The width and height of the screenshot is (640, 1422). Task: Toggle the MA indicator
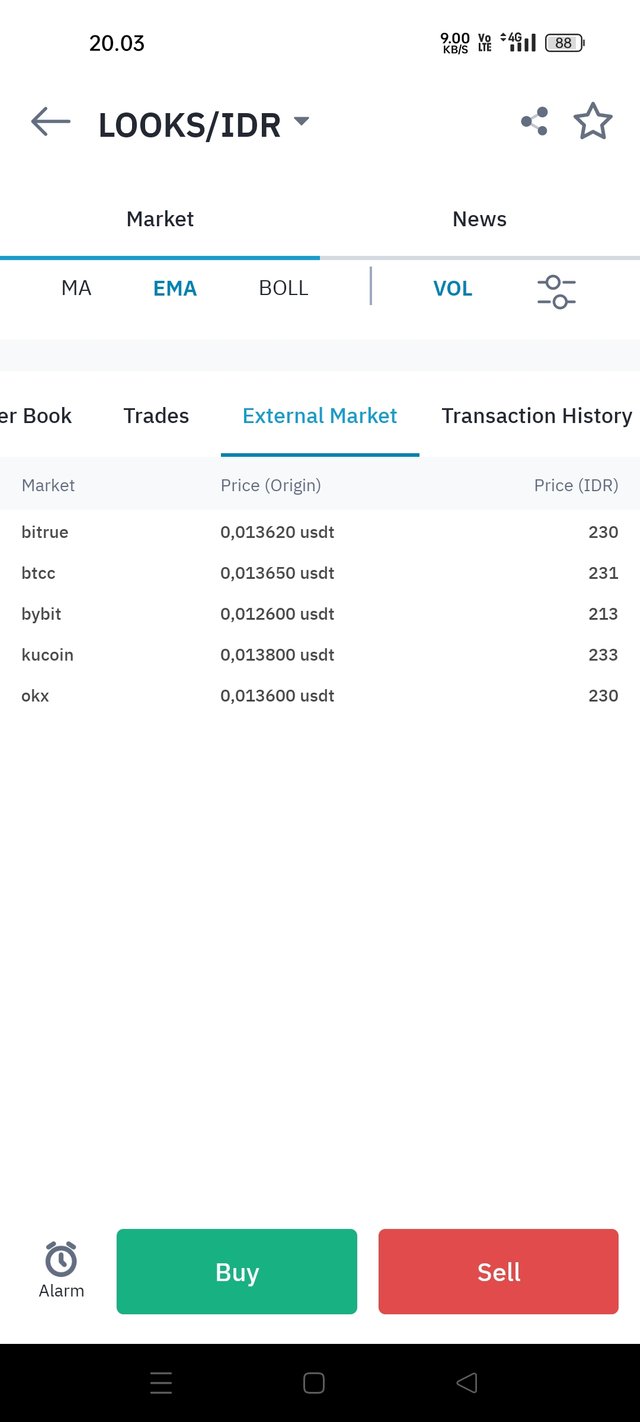point(76,288)
